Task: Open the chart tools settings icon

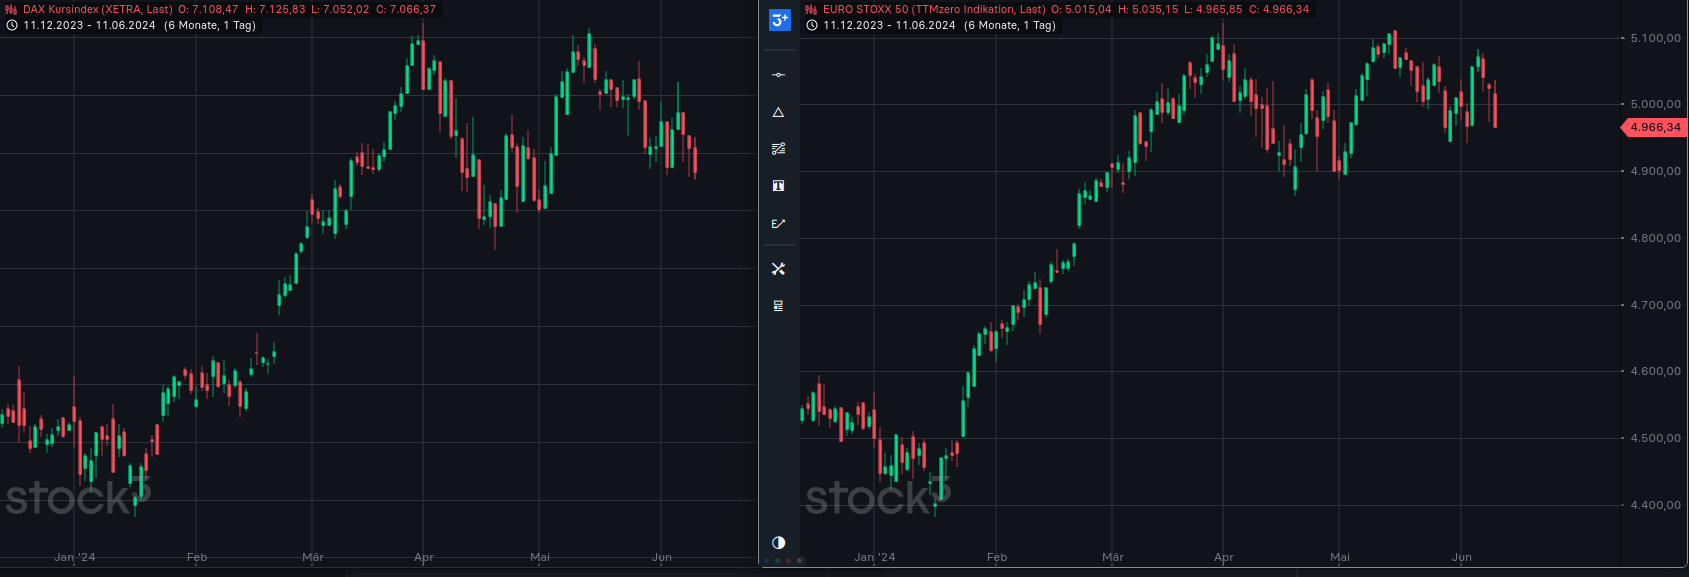Action: click(x=778, y=269)
